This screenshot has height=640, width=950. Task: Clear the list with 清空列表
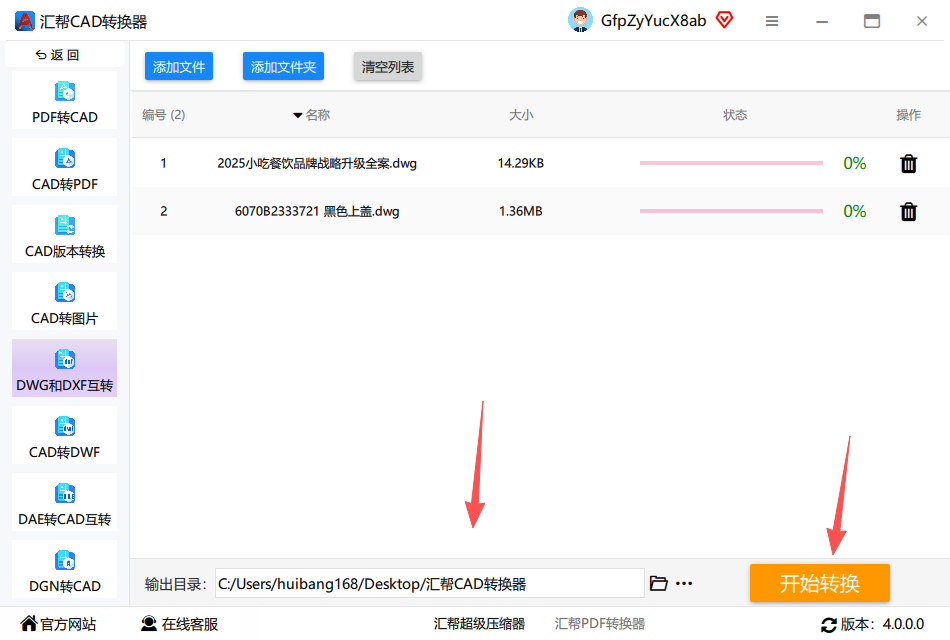[x=388, y=66]
